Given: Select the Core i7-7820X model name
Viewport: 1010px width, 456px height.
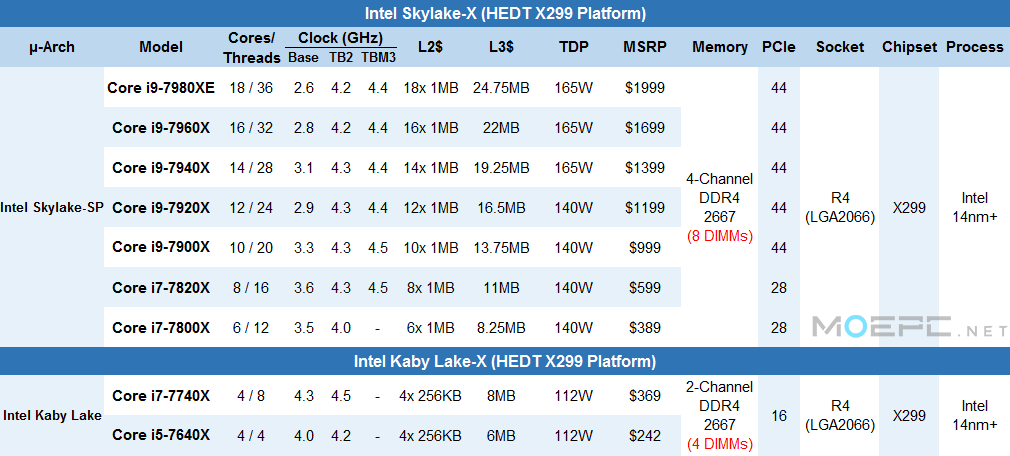Looking at the screenshot, I should point(161,287).
